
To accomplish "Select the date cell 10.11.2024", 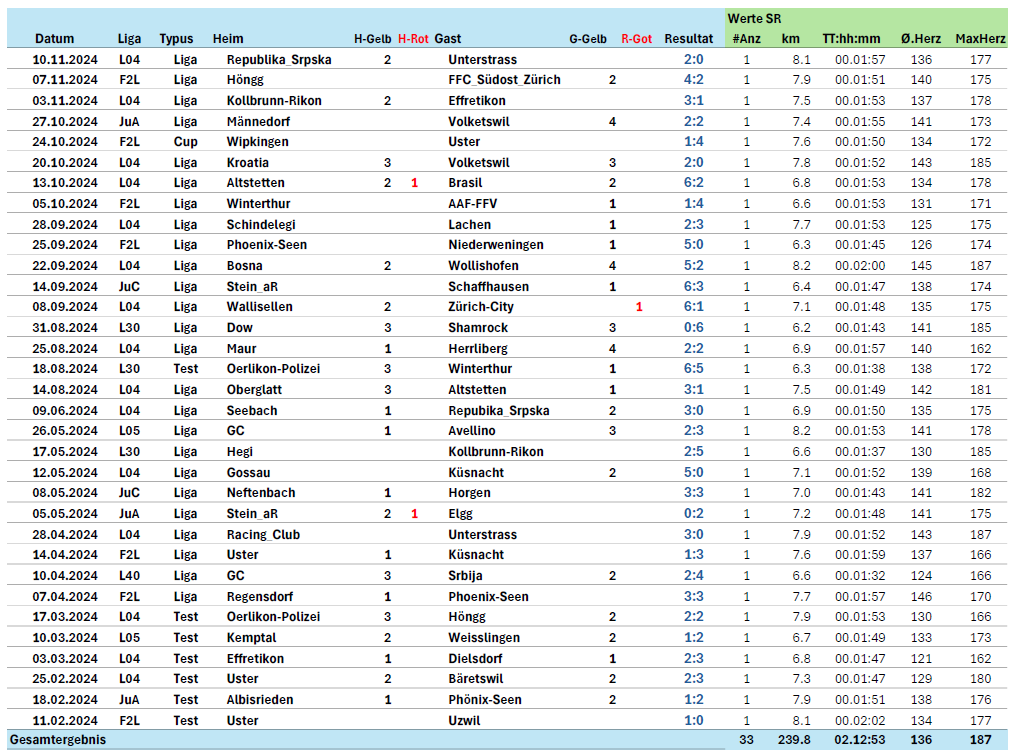I will tap(65, 60).
